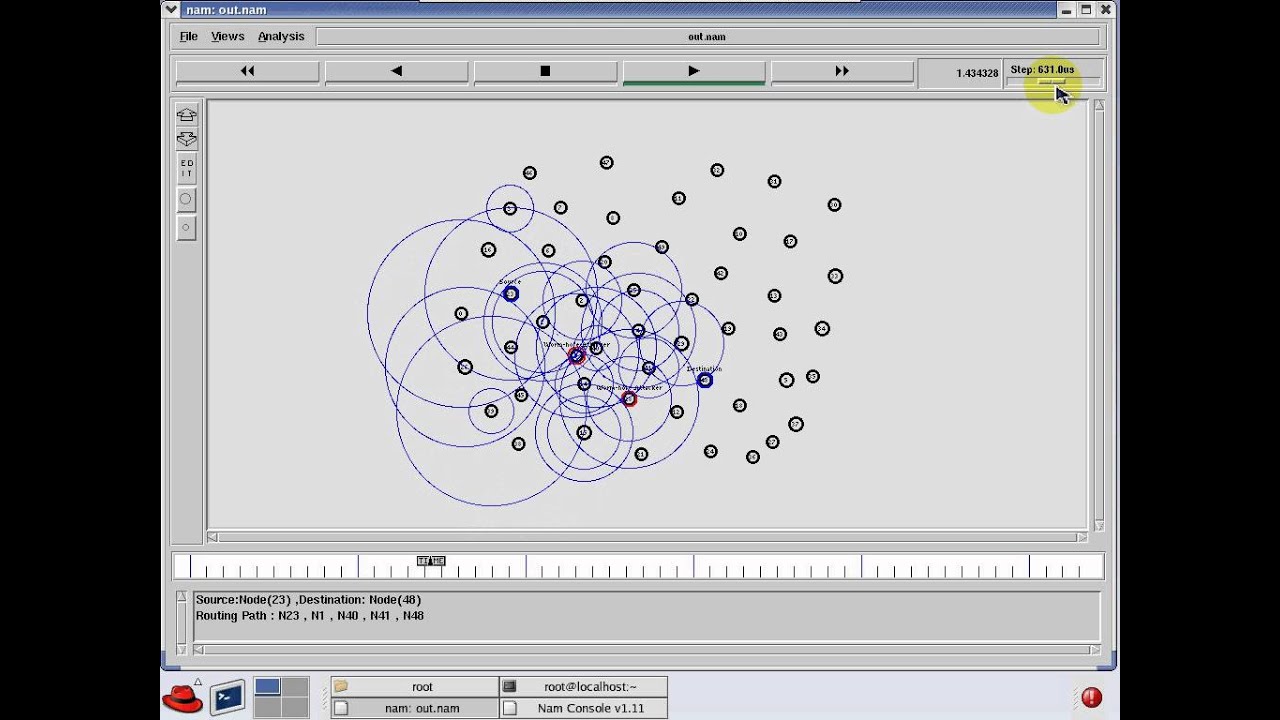The height and width of the screenshot is (720, 1280).
Task: Select node 16 in the topology
Action: [x=488, y=250]
